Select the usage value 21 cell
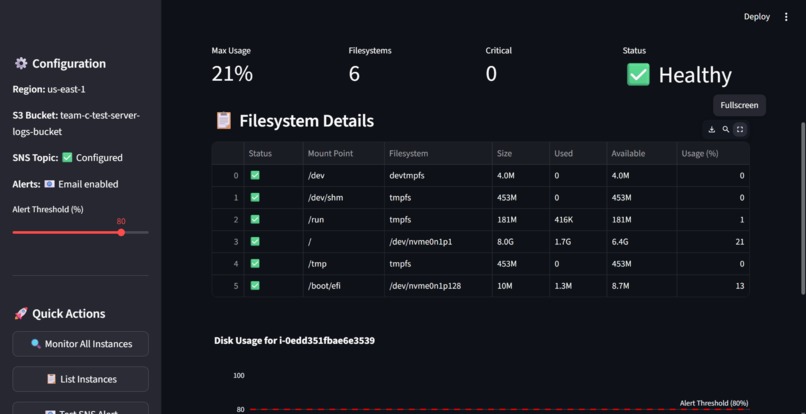 [713, 242]
